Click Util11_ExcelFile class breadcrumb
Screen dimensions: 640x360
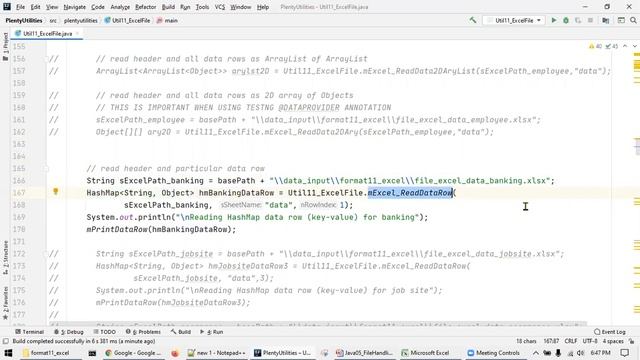127,20
